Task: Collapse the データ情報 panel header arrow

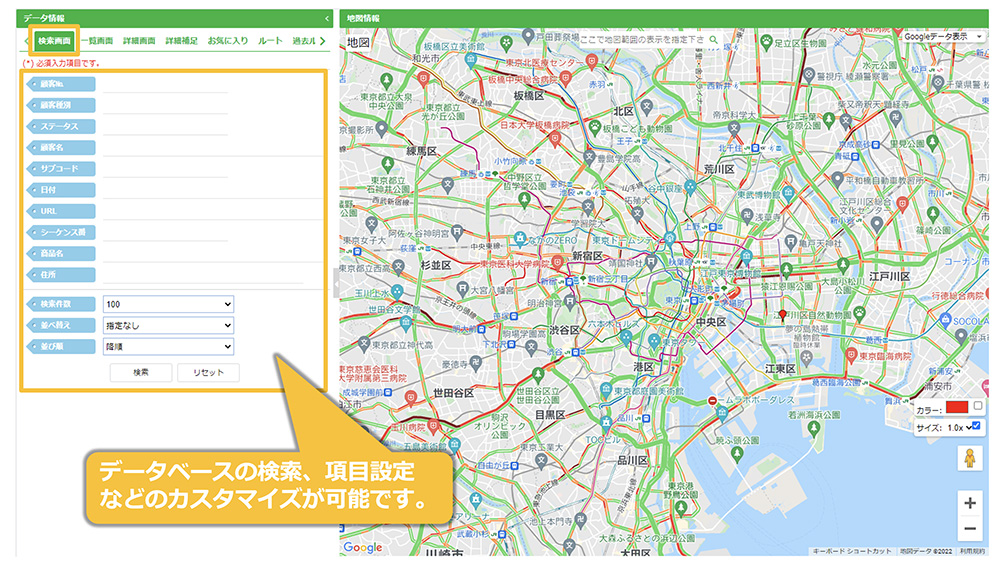Action: (327, 18)
